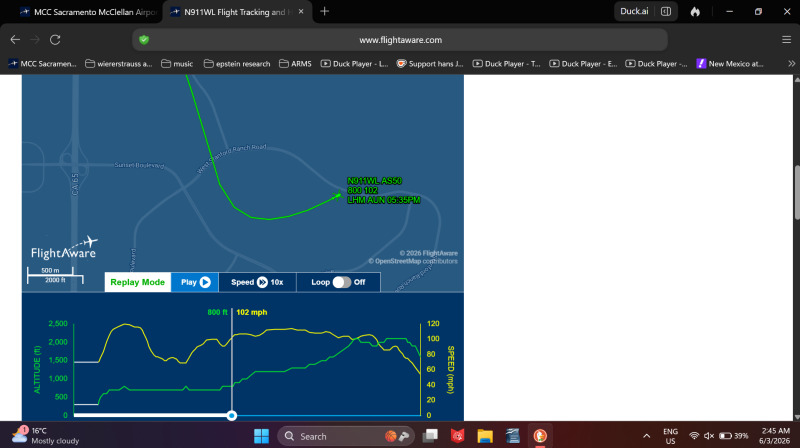Click the FlightAware logo on map
This screenshot has height=448, width=800.
click(x=64, y=248)
